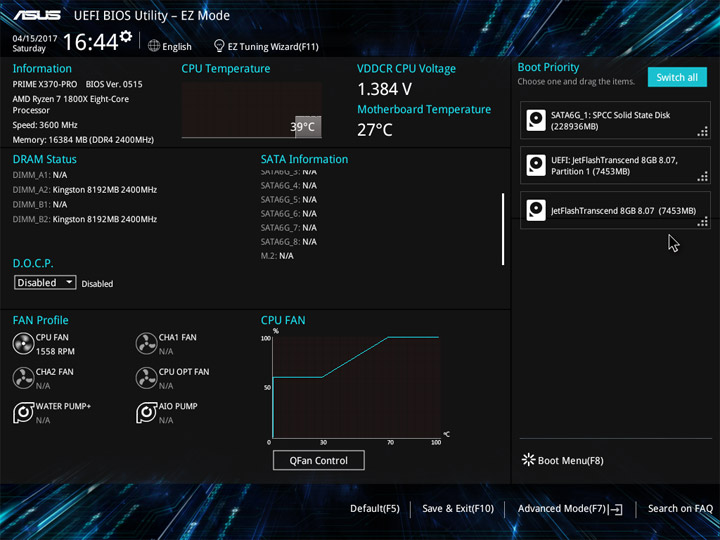Click the CHA1 FAN icon

click(x=146, y=344)
